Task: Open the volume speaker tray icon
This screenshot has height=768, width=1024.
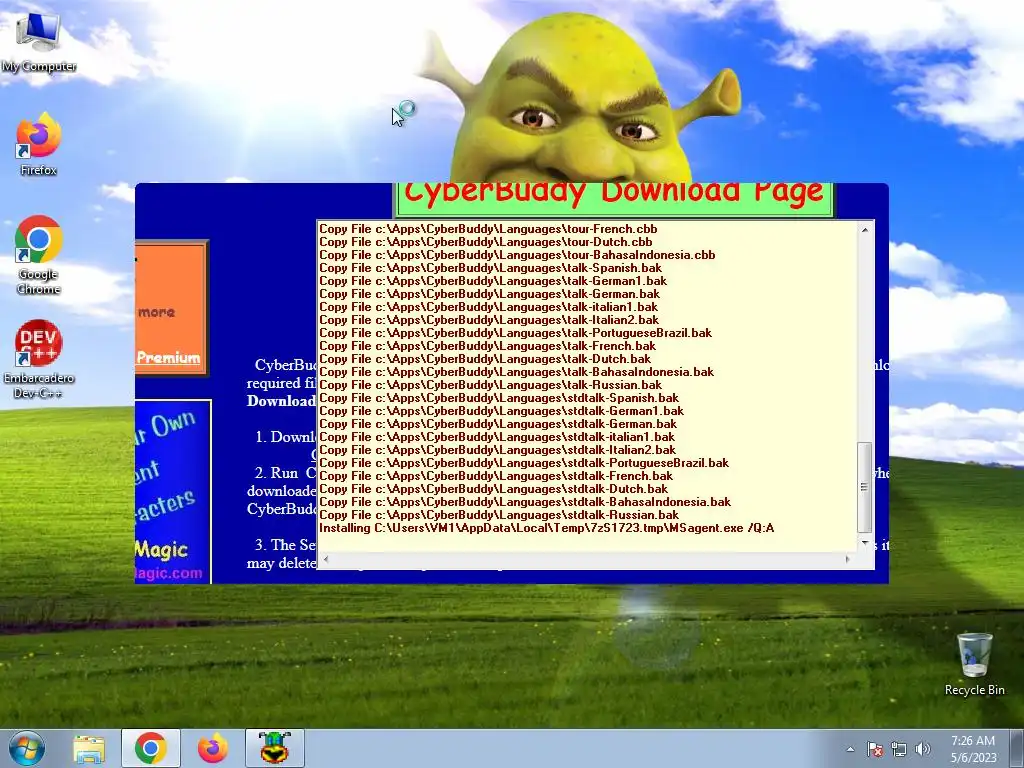Action: click(x=922, y=750)
